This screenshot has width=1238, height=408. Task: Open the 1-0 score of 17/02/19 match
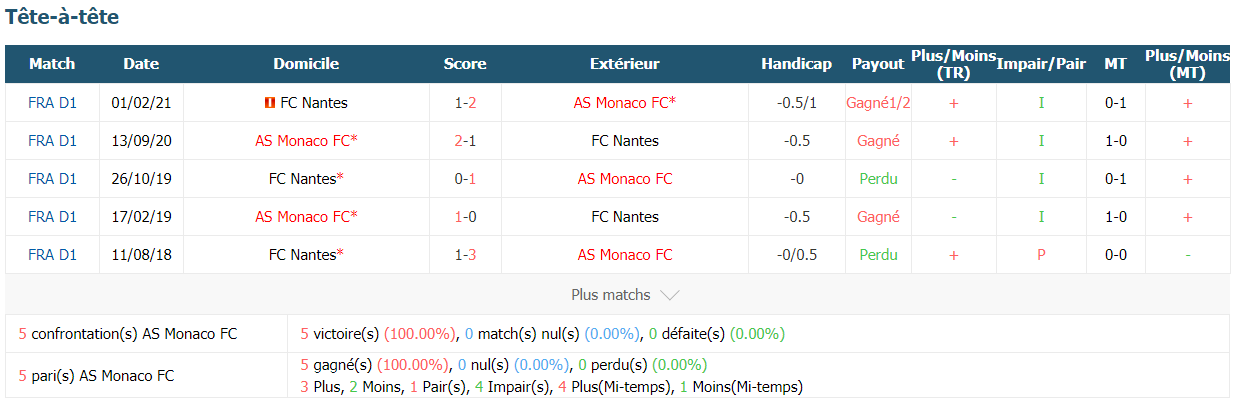point(465,217)
